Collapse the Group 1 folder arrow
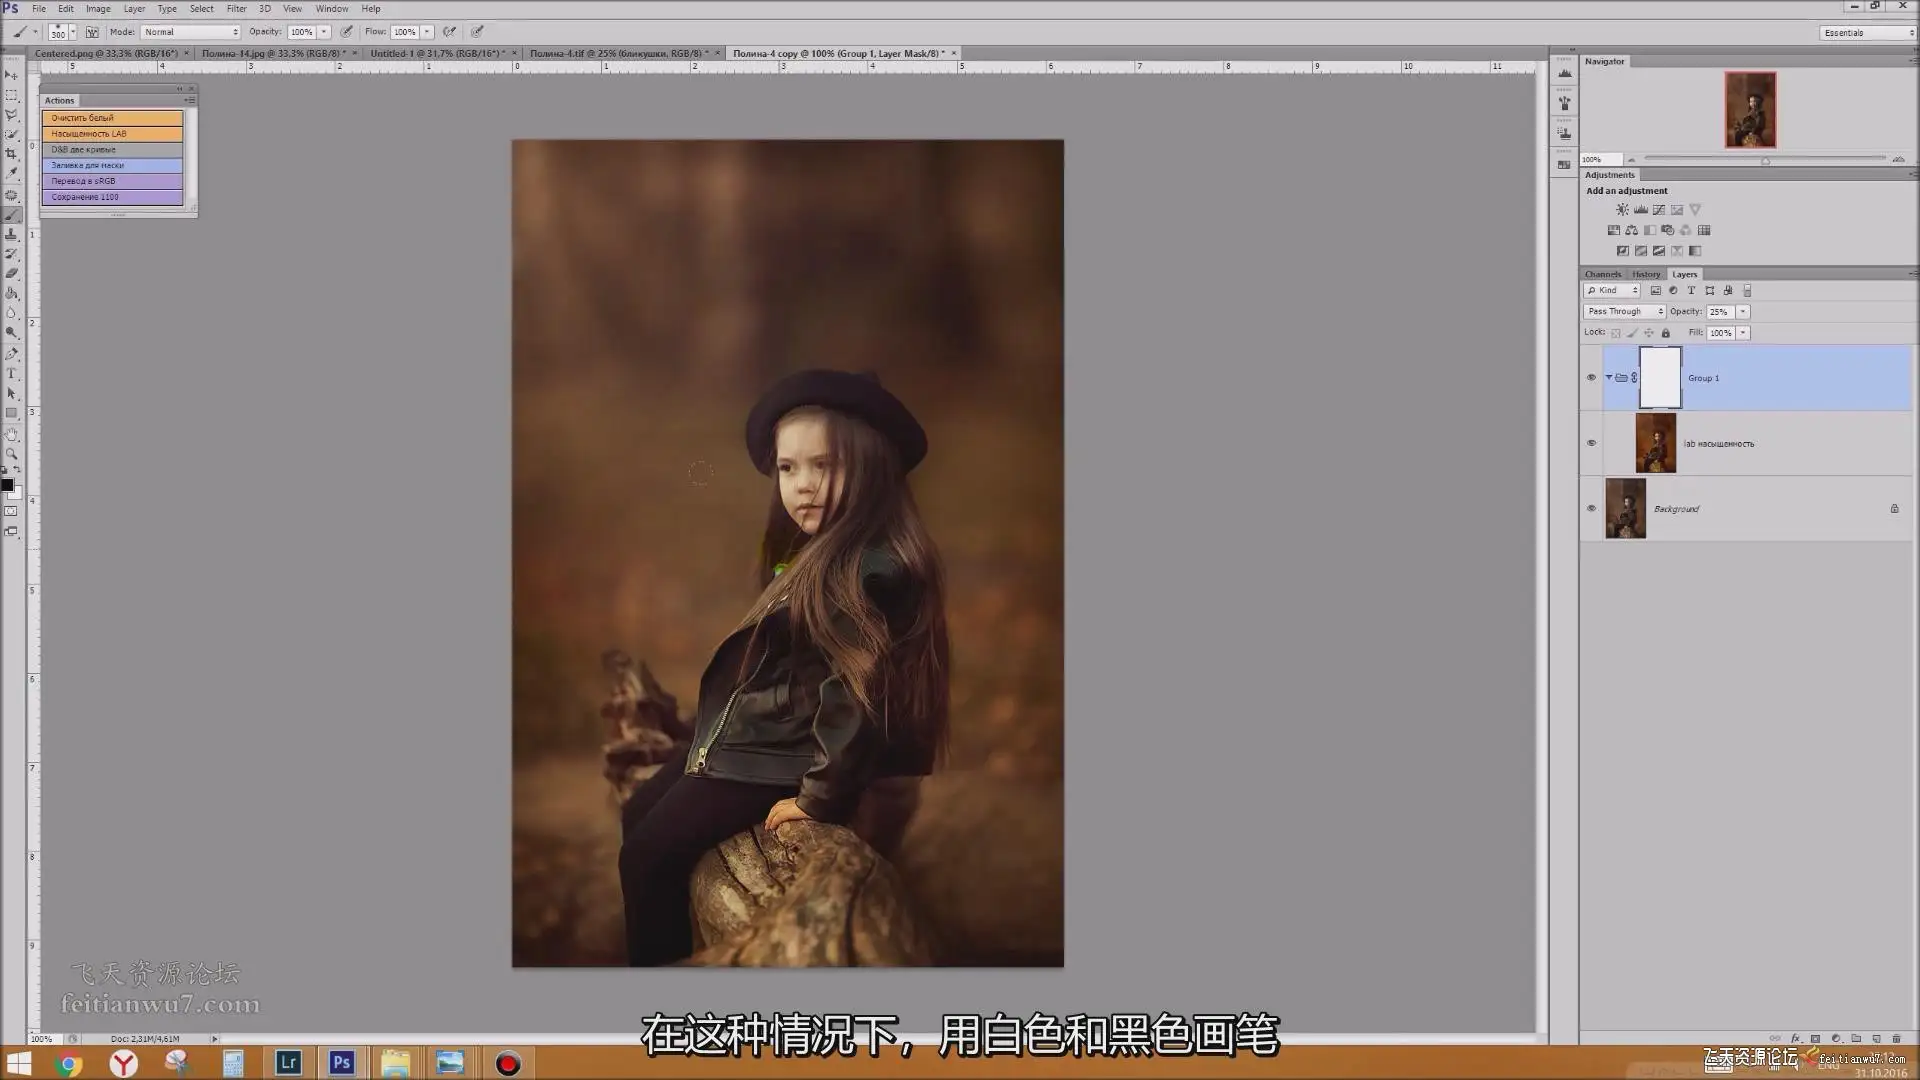 pos(1609,378)
